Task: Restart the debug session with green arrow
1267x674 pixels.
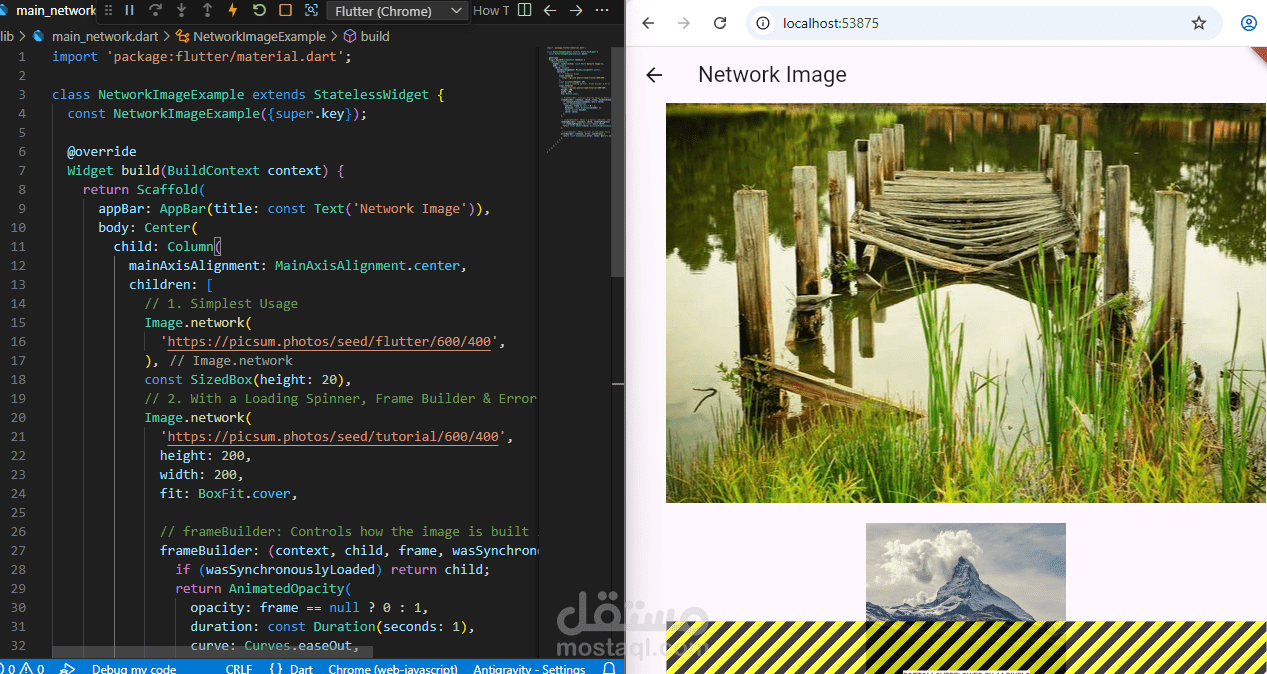Action: pos(259,11)
